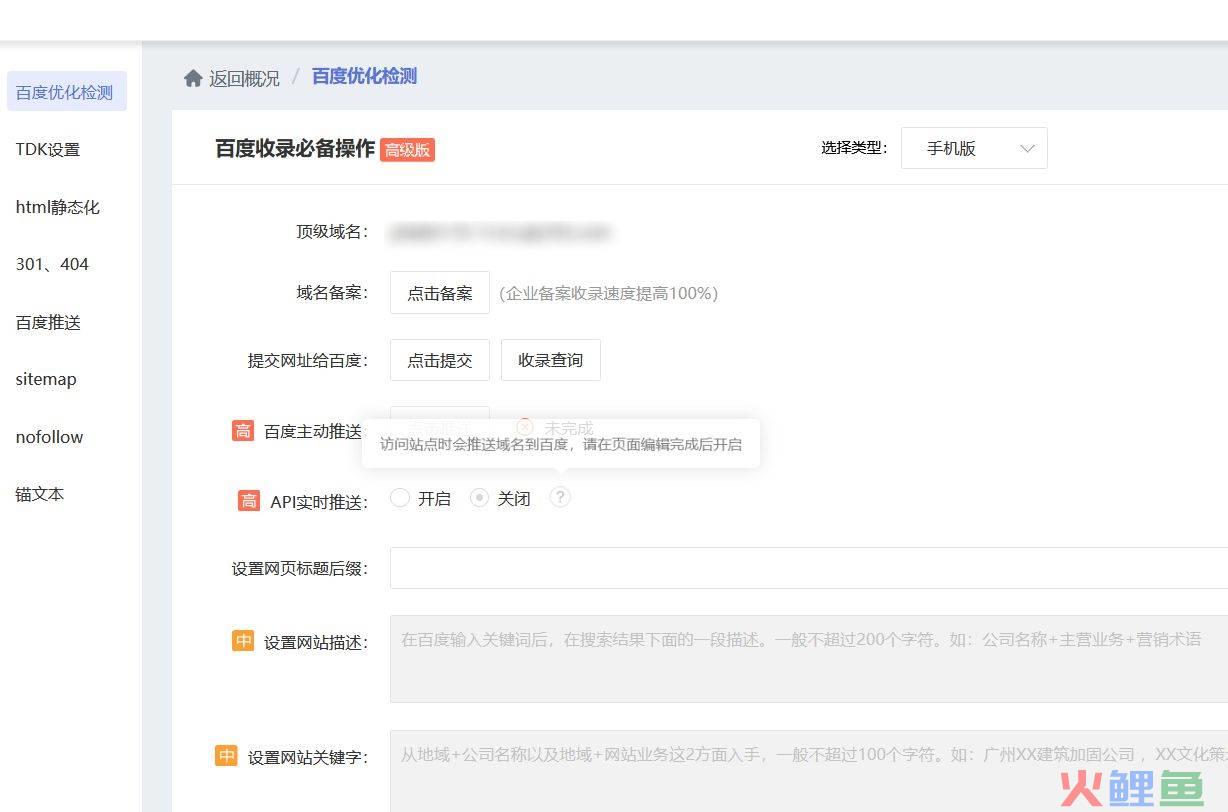Click the 中 badge beside 设置网站关键字
The width and height of the screenshot is (1228, 812).
(x=227, y=756)
